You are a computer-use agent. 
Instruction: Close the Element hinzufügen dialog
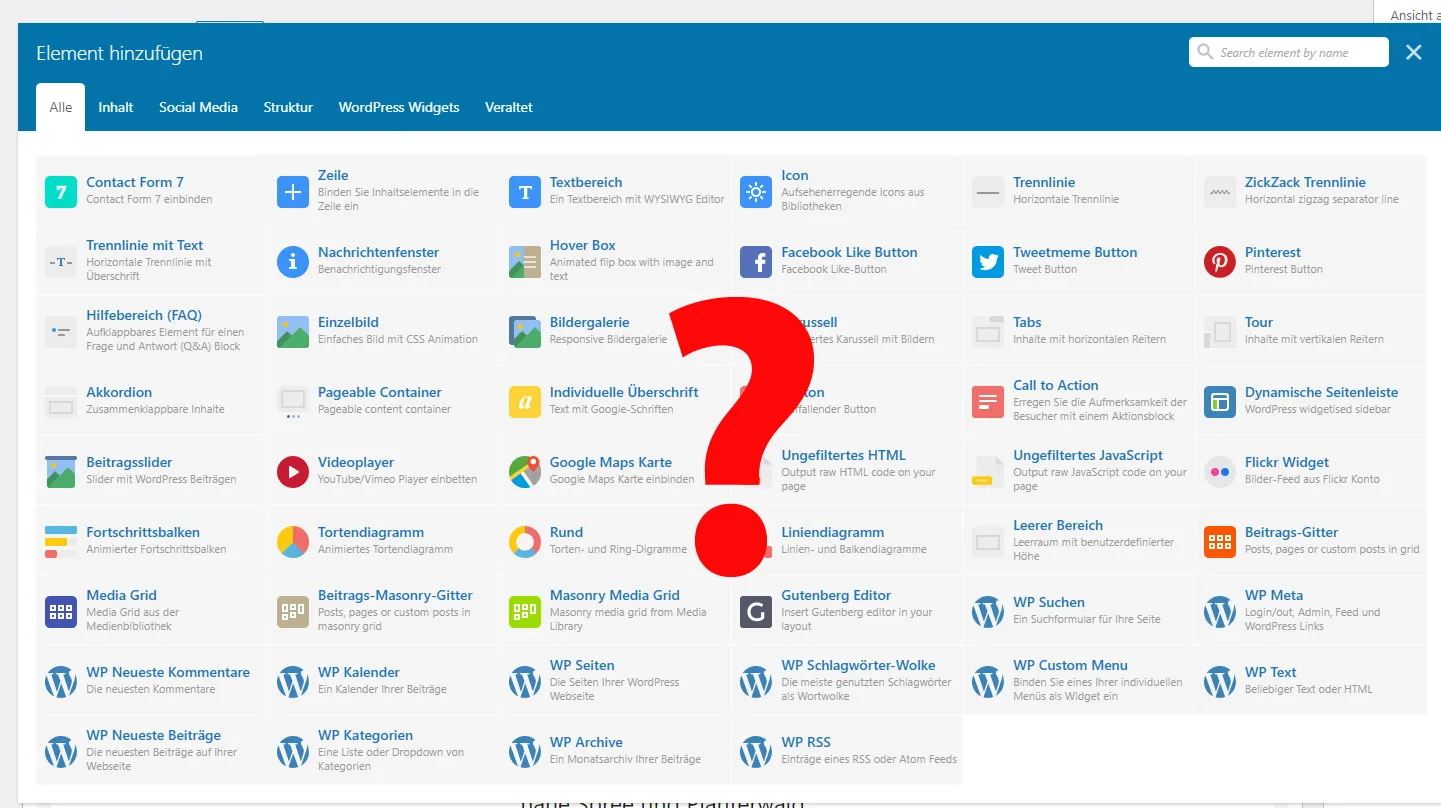click(x=1414, y=52)
